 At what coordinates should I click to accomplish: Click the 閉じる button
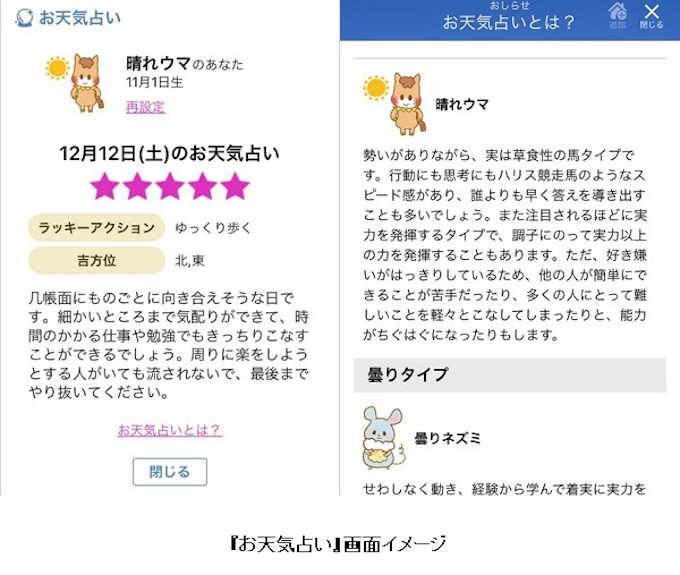pos(170,472)
